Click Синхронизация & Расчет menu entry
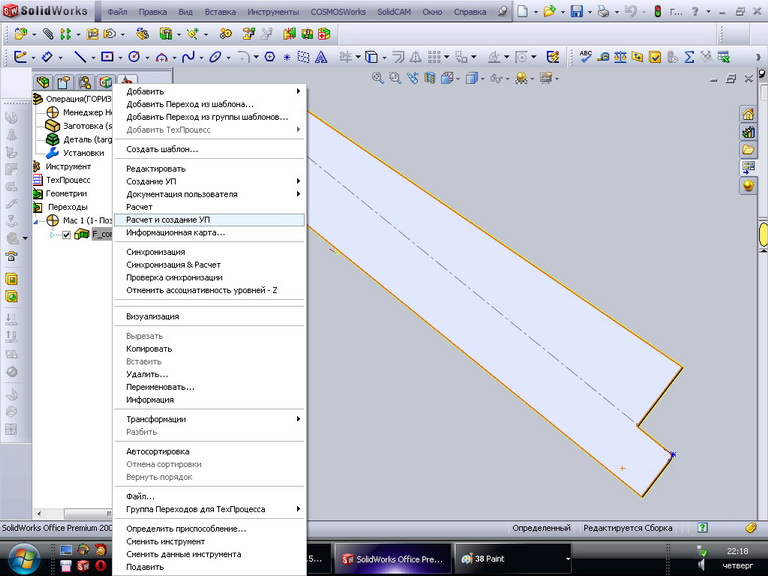Screen dimensions: 768x576 [x=173, y=264]
